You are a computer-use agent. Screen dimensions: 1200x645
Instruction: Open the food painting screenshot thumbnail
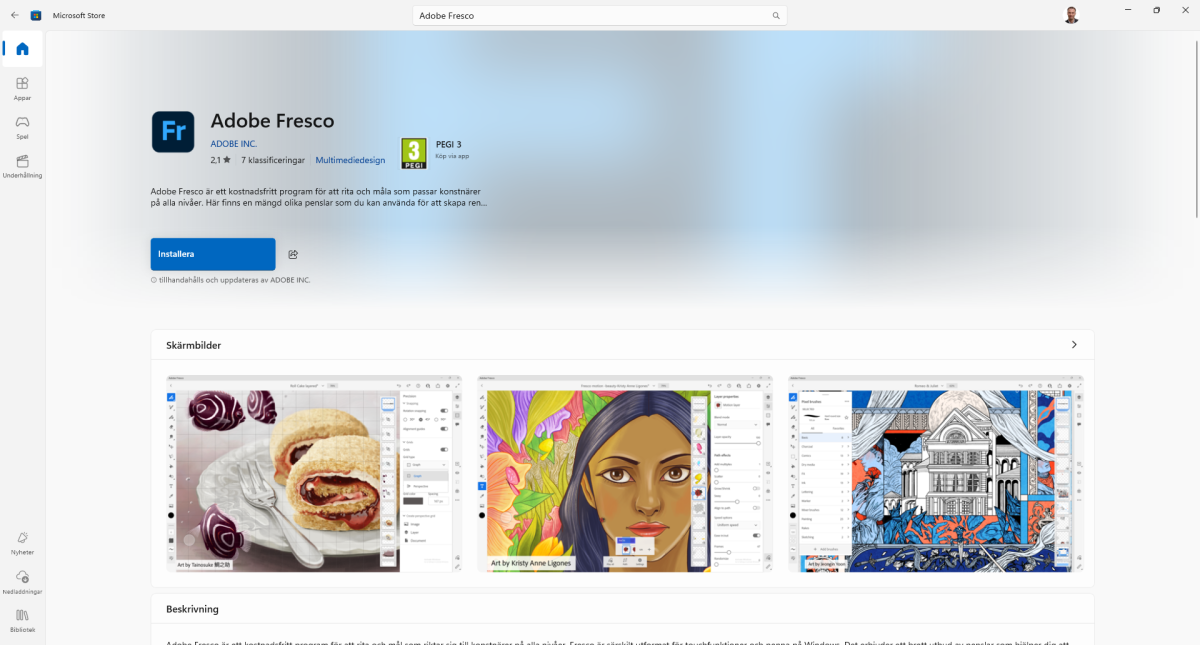[x=314, y=473]
